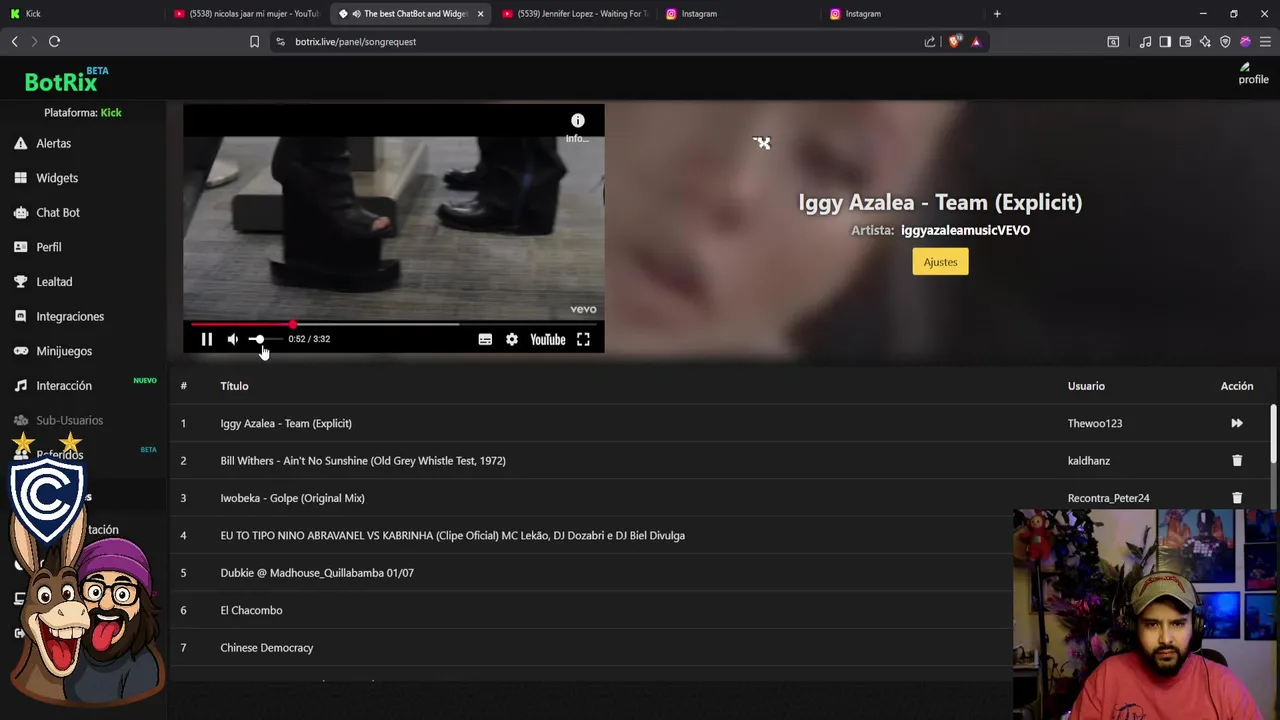Pause the YouTube video player
Viewport: 1280px width, 720px height.
[x=207, y=339]
